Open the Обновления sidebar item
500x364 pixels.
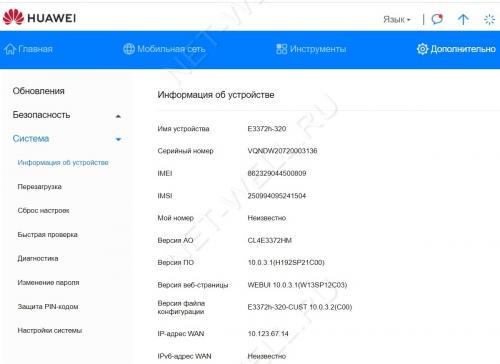click(x=38, y=91)
